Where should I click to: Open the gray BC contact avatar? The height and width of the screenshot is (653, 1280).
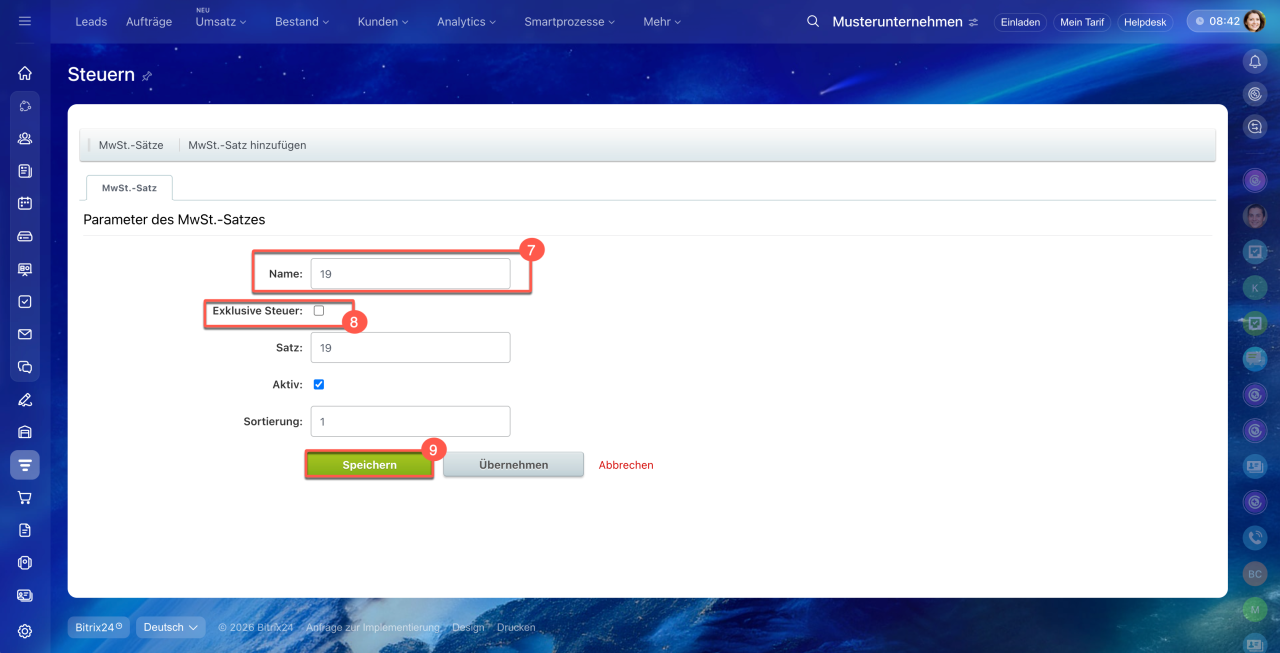(x=1255, y=573)
